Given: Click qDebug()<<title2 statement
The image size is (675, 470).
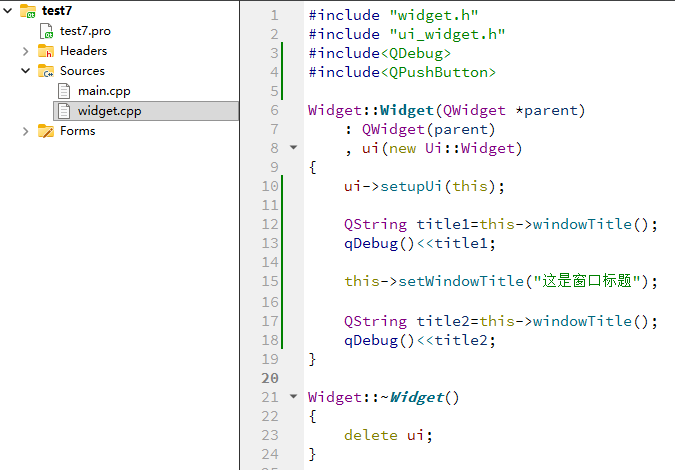Looking at the screenshot, I should (420, 340).
